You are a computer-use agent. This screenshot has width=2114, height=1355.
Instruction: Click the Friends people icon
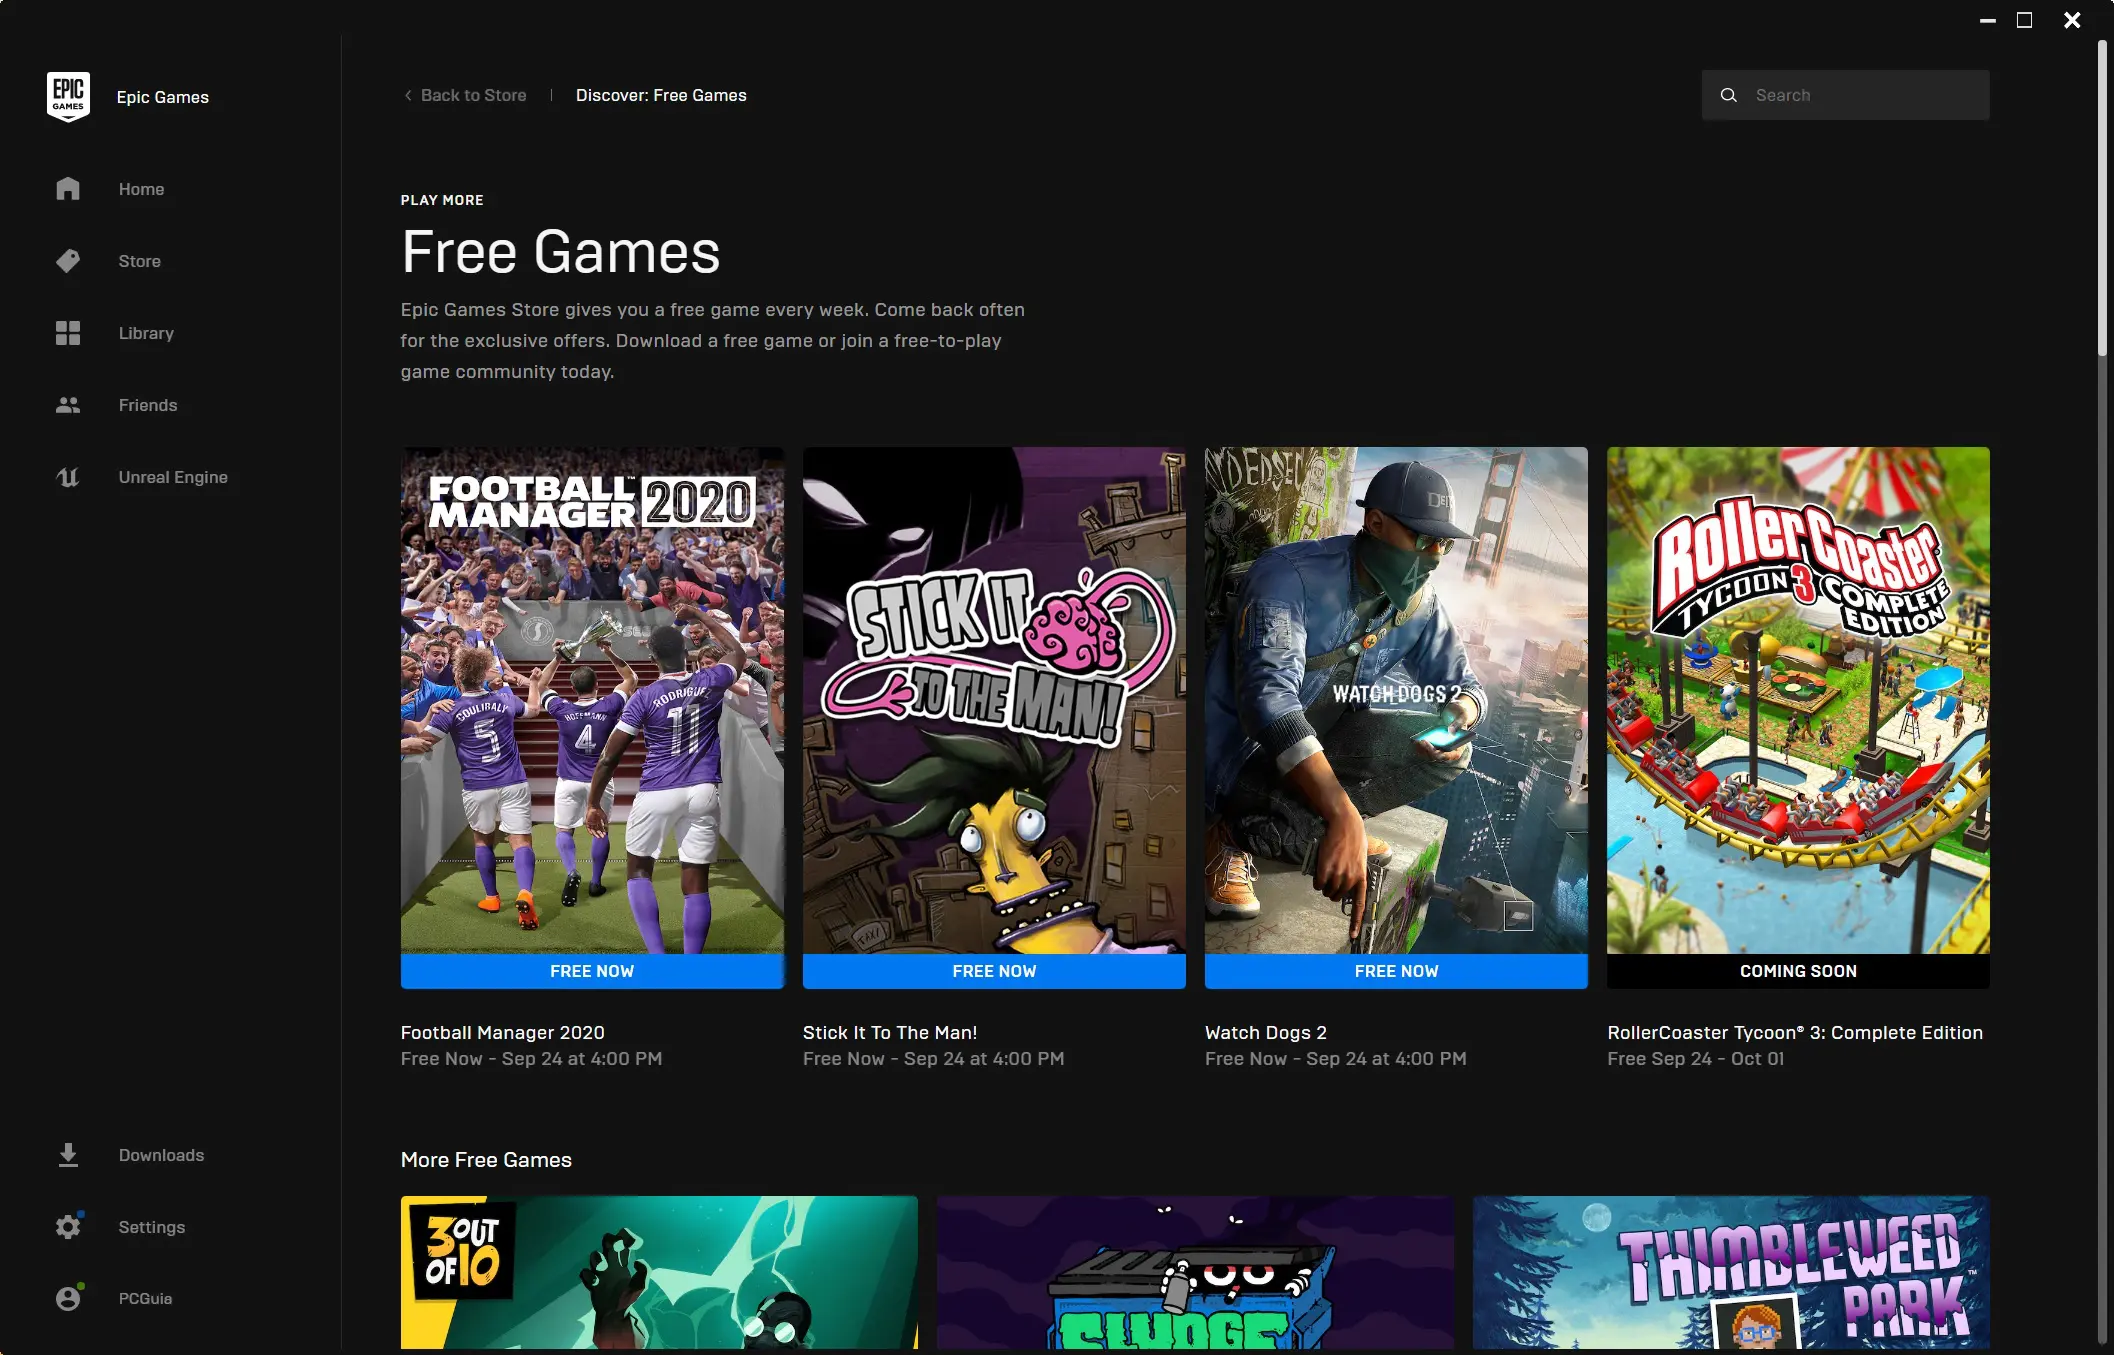click(68, 405)
